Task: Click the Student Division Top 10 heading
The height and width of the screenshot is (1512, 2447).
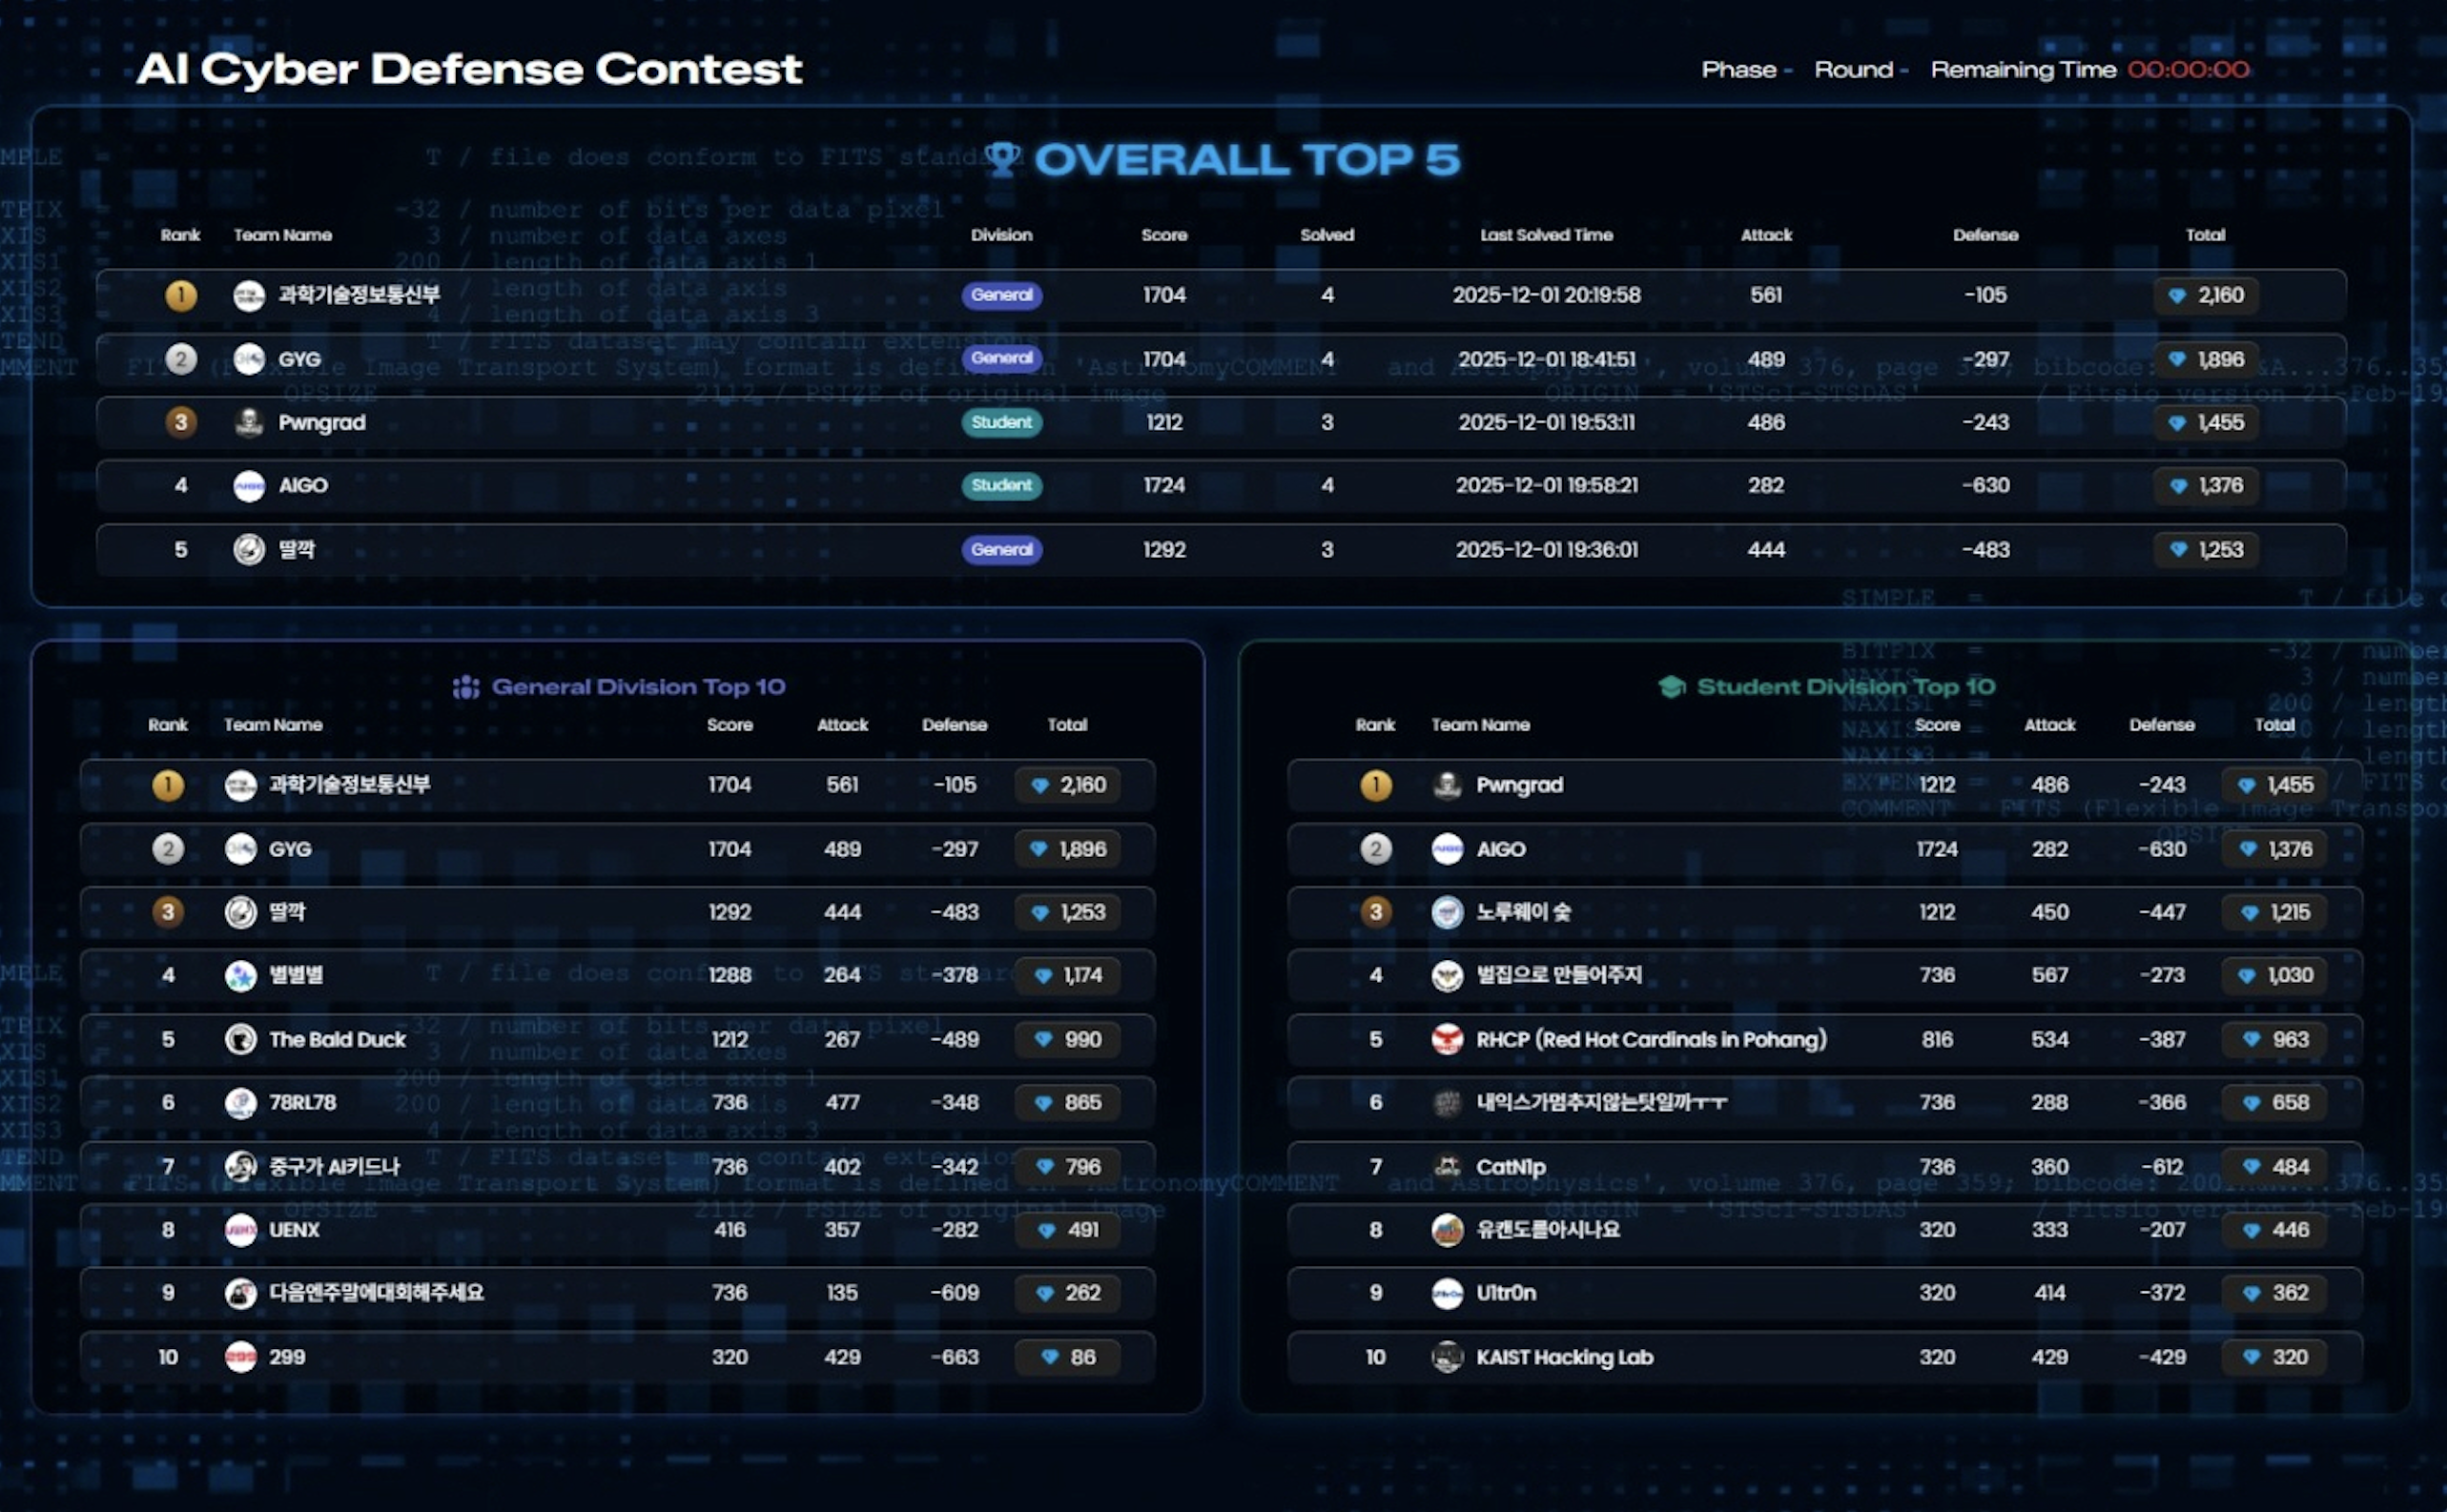Action: point(1845,687)
